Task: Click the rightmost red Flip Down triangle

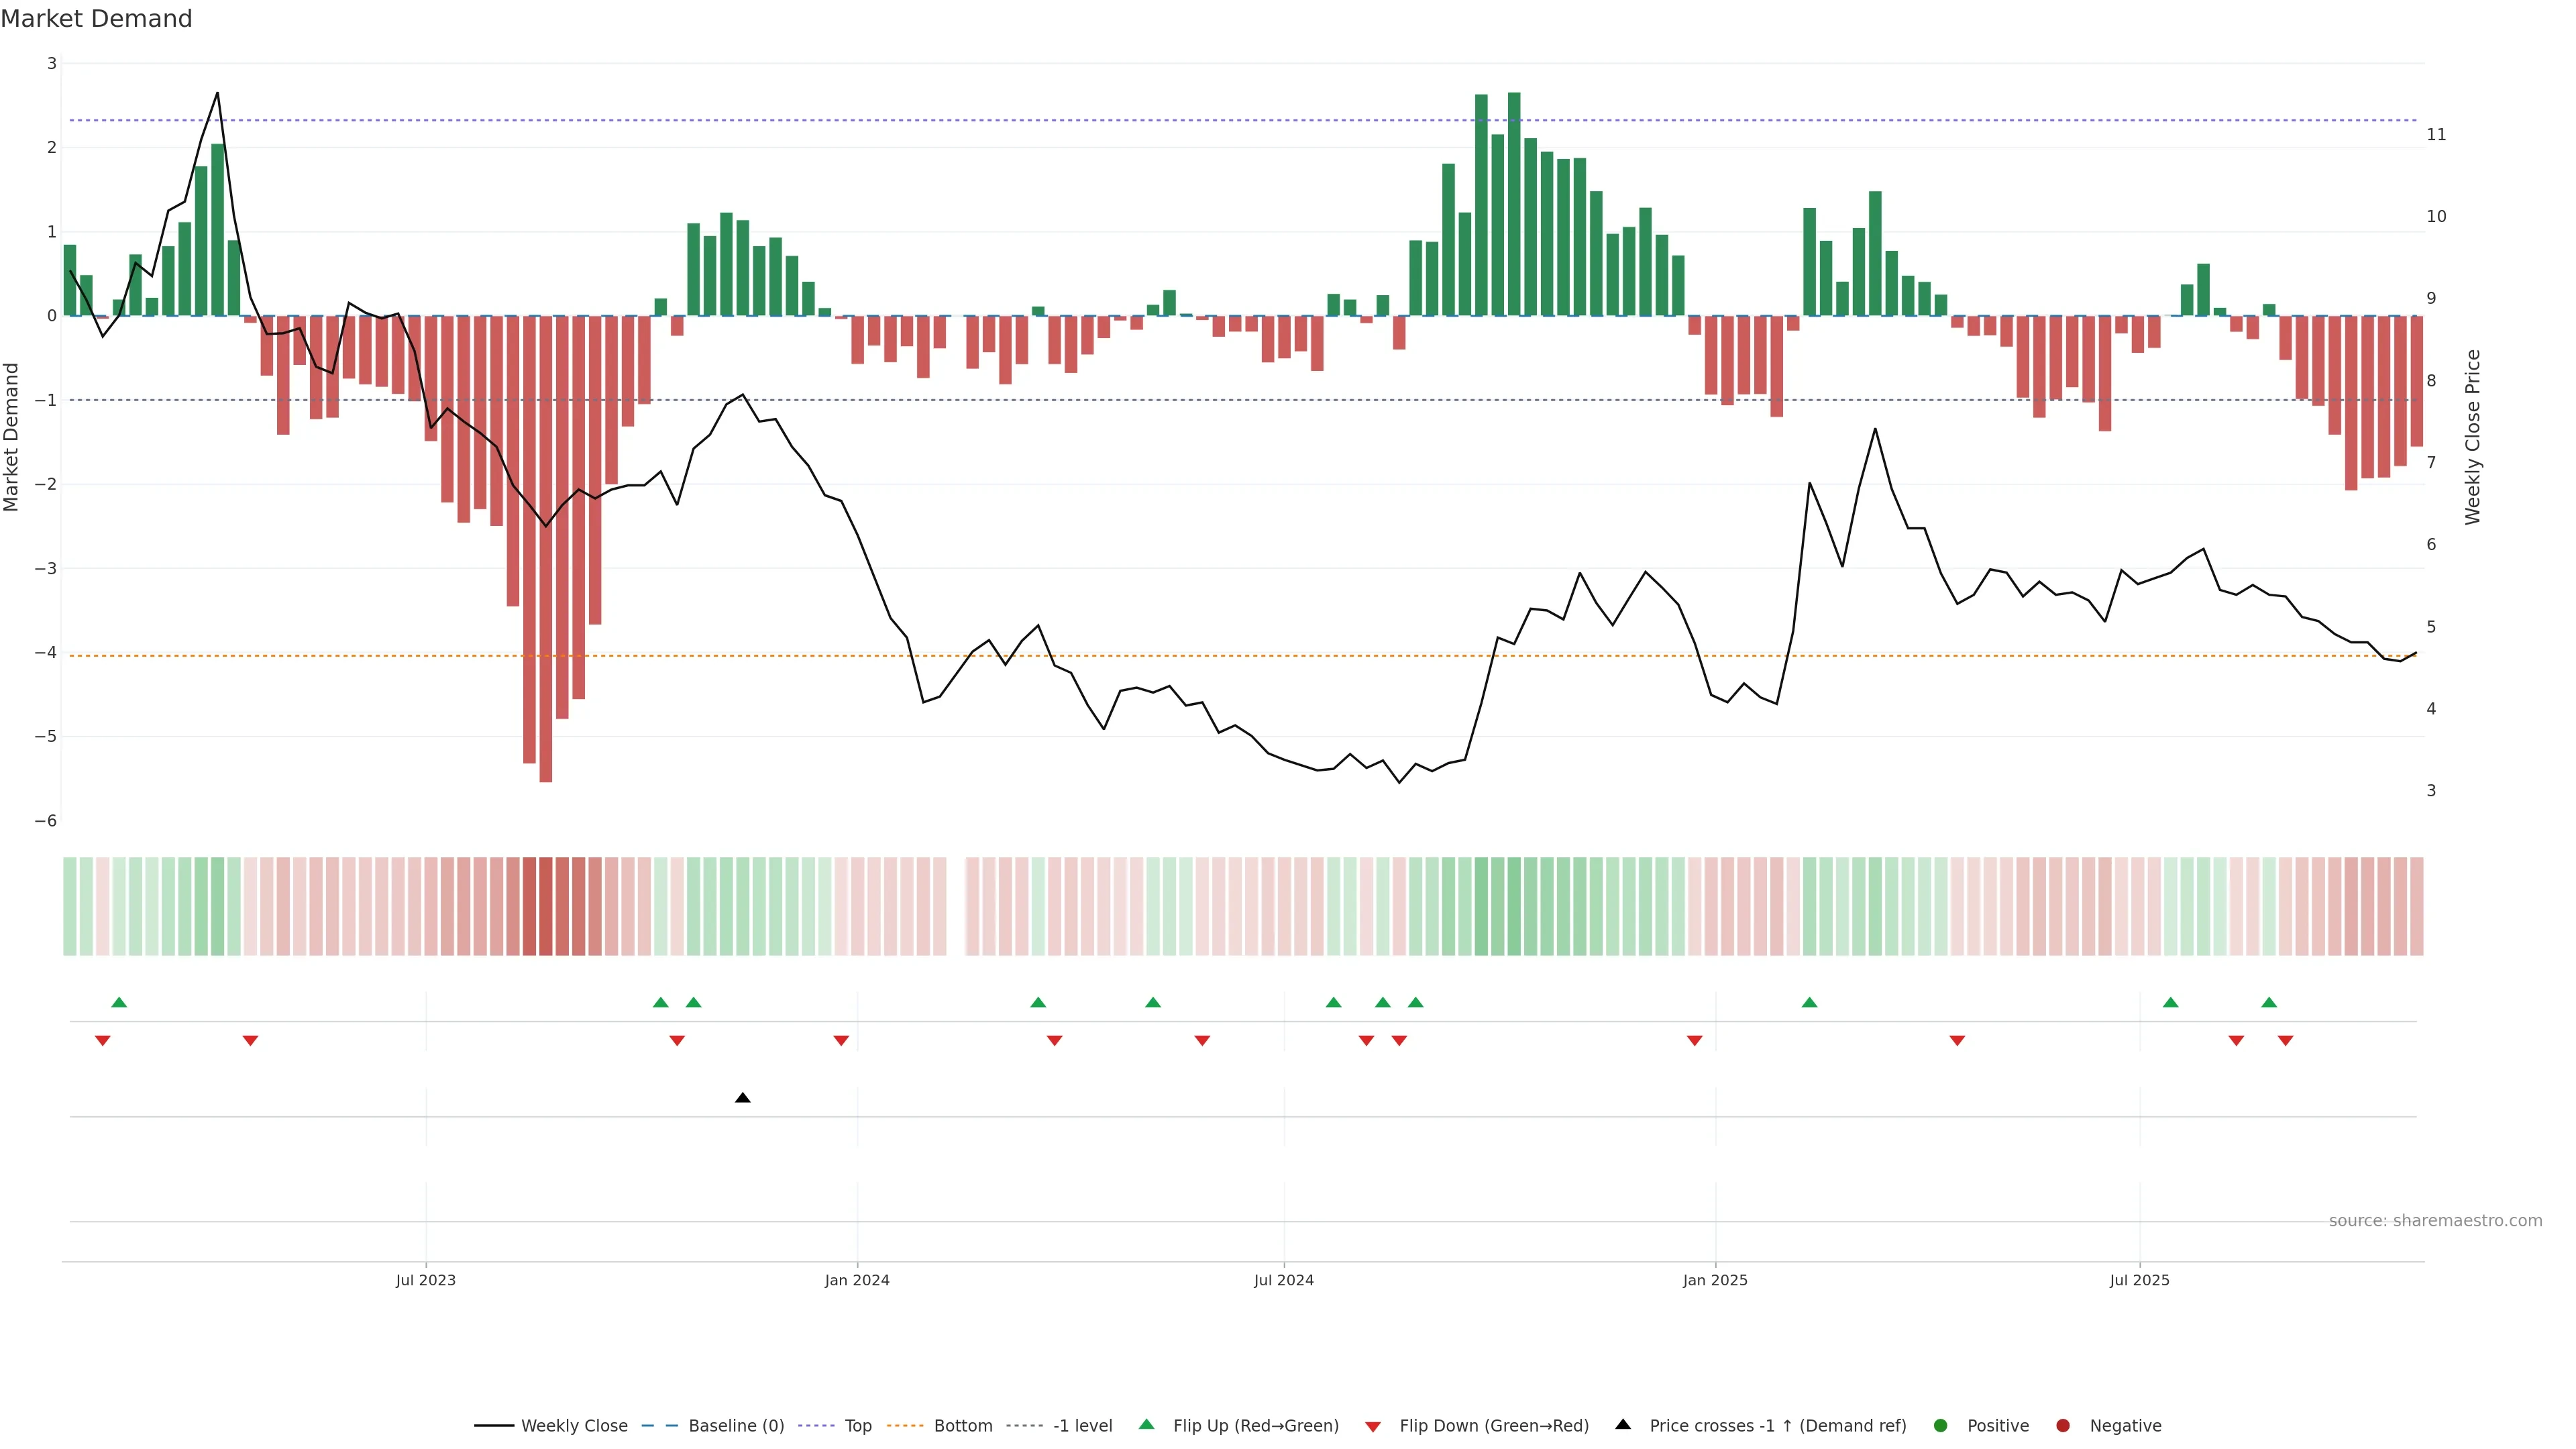Action: (2285, 1041)
